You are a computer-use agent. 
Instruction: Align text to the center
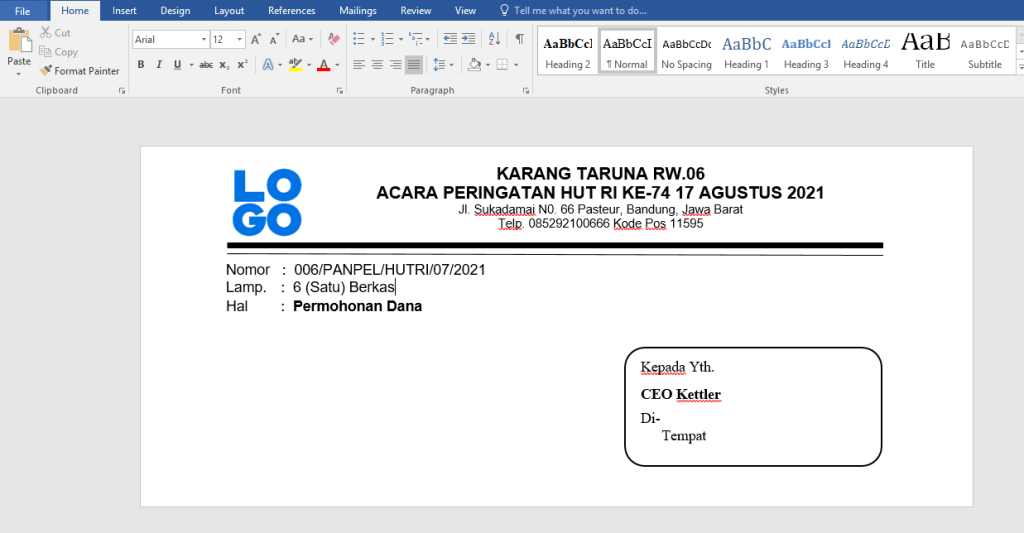coord(377,65)
